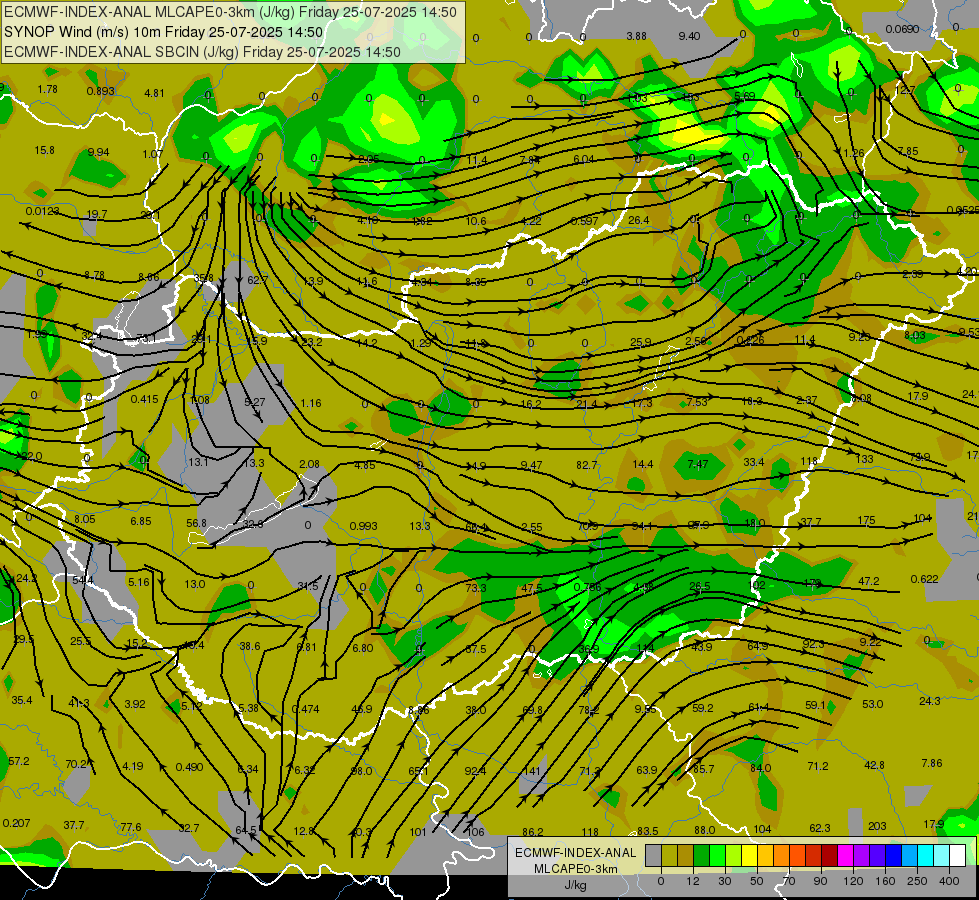Click the map value 9.40
979x900 pixels.
[689, 36]
